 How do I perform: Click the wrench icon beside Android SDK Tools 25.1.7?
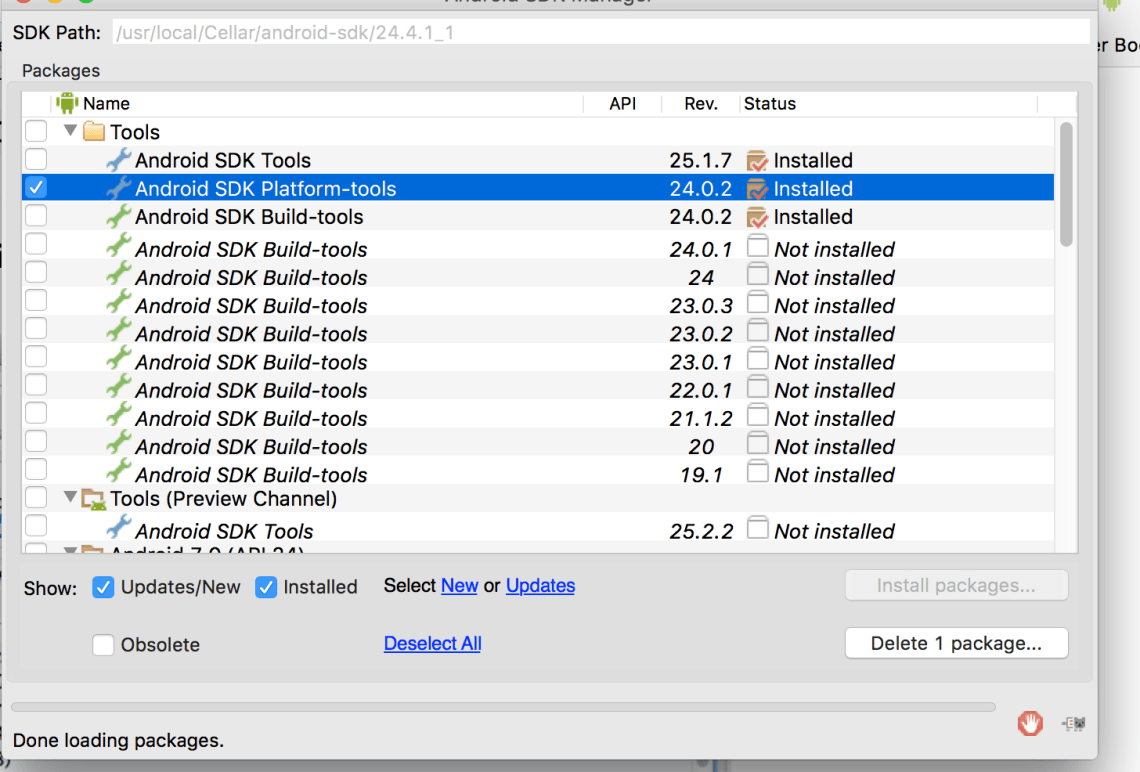[x=118, y=160]
